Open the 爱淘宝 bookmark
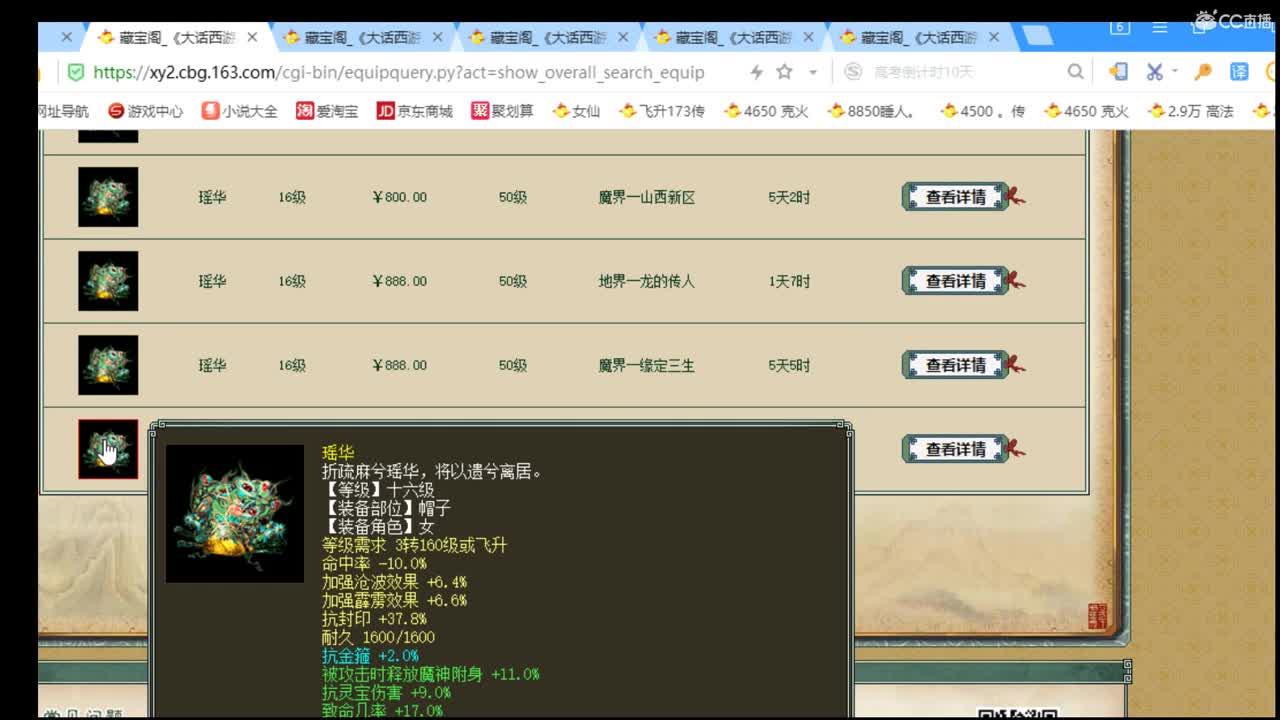Viewport: 1280px width, 720px height. [x=327, y=111]
